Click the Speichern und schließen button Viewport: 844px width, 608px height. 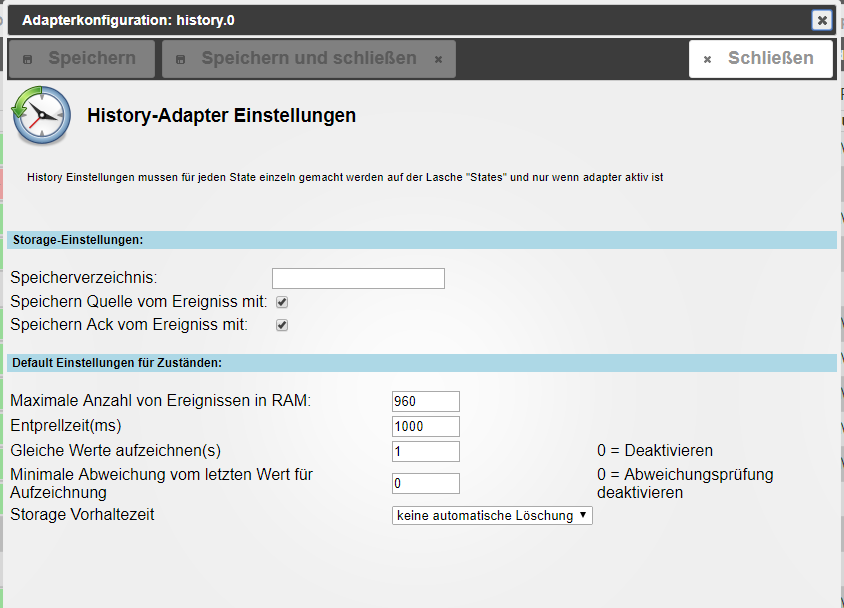(308, 59)
